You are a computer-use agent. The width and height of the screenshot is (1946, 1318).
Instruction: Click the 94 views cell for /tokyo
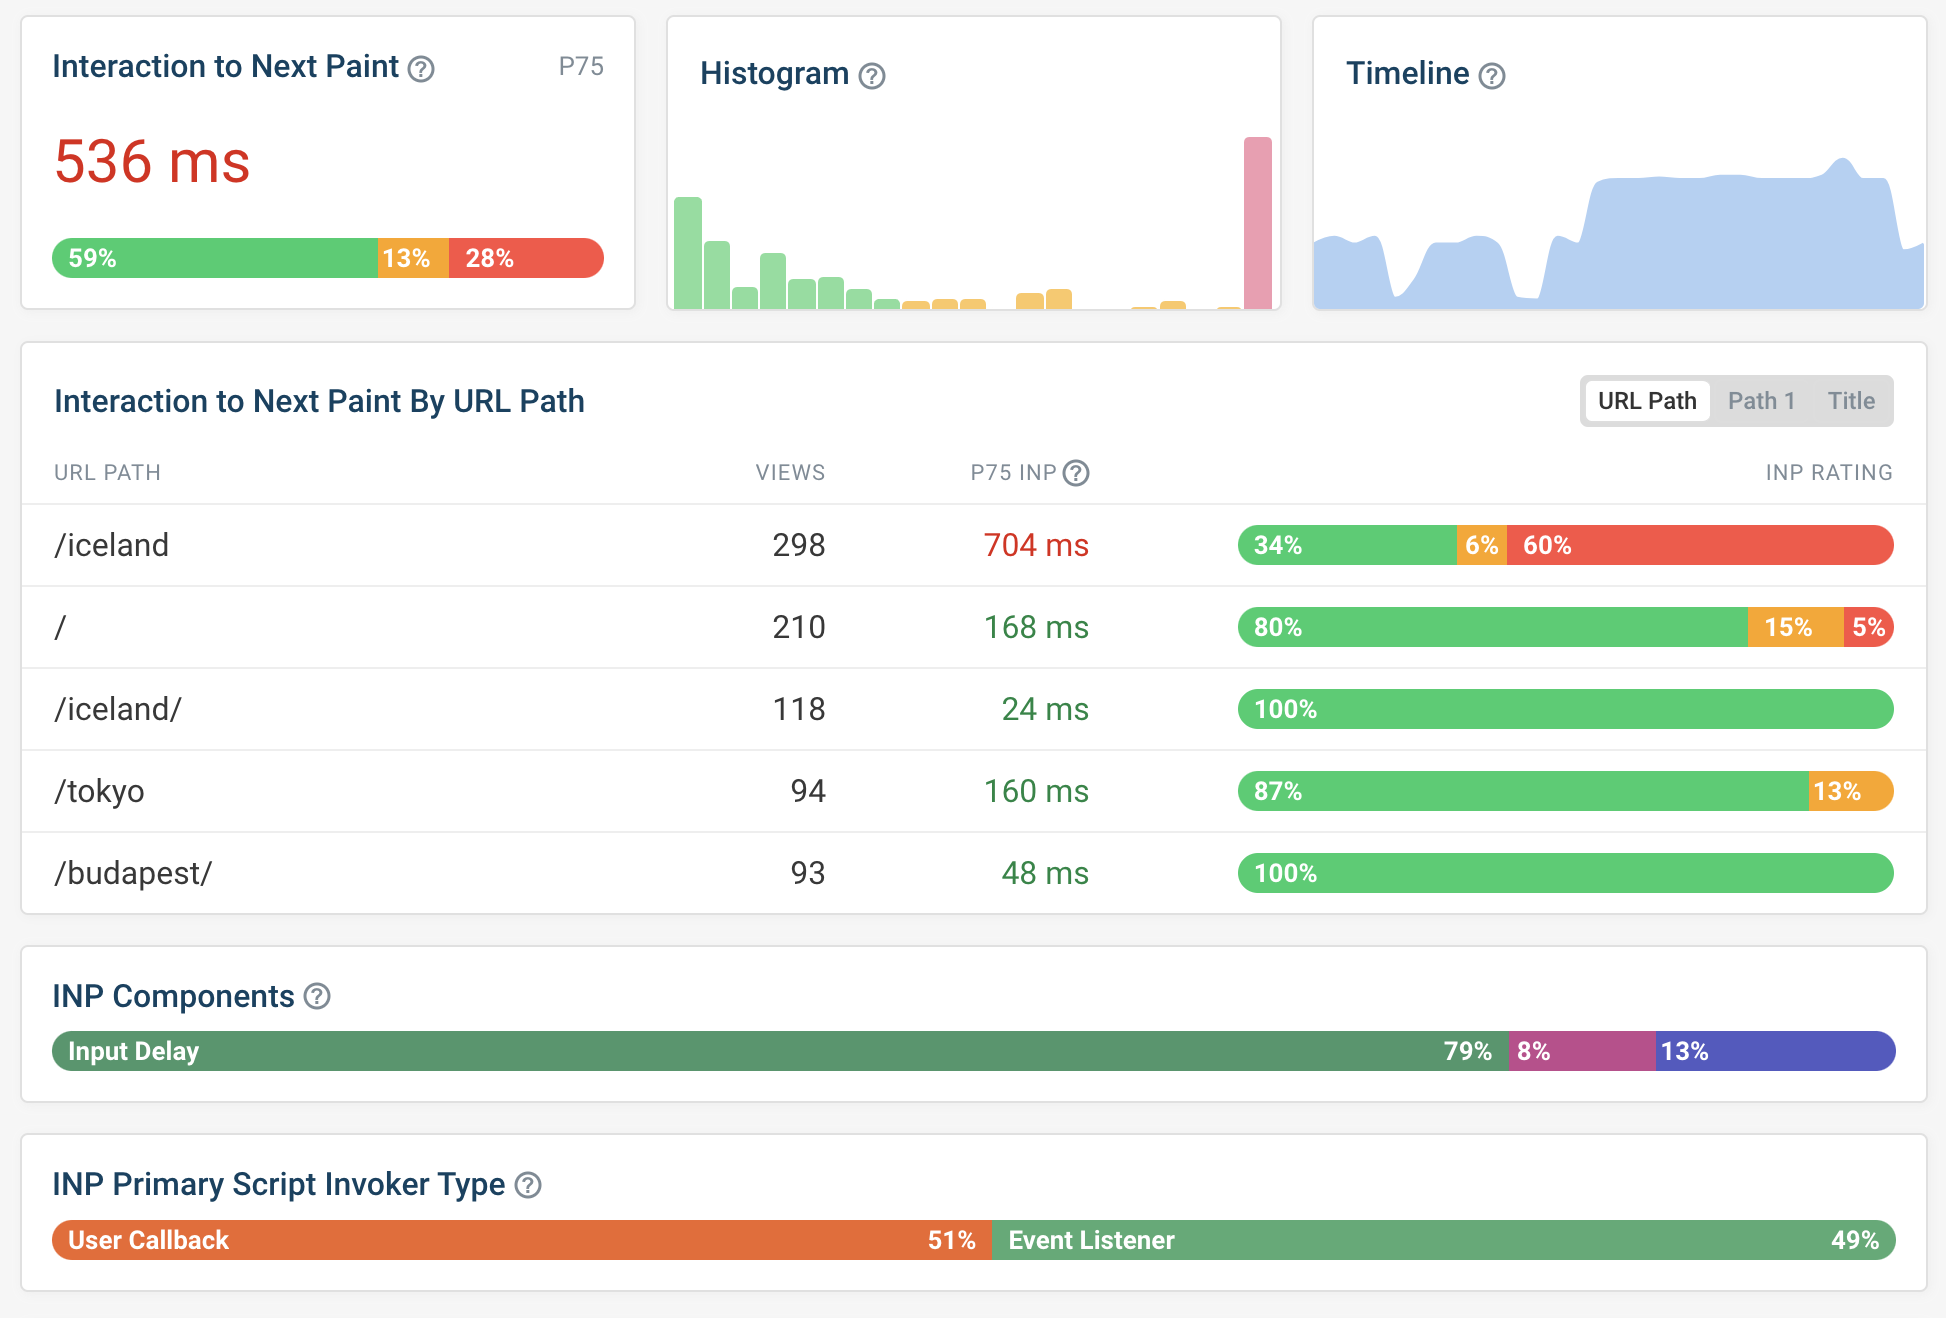(808, 791)
